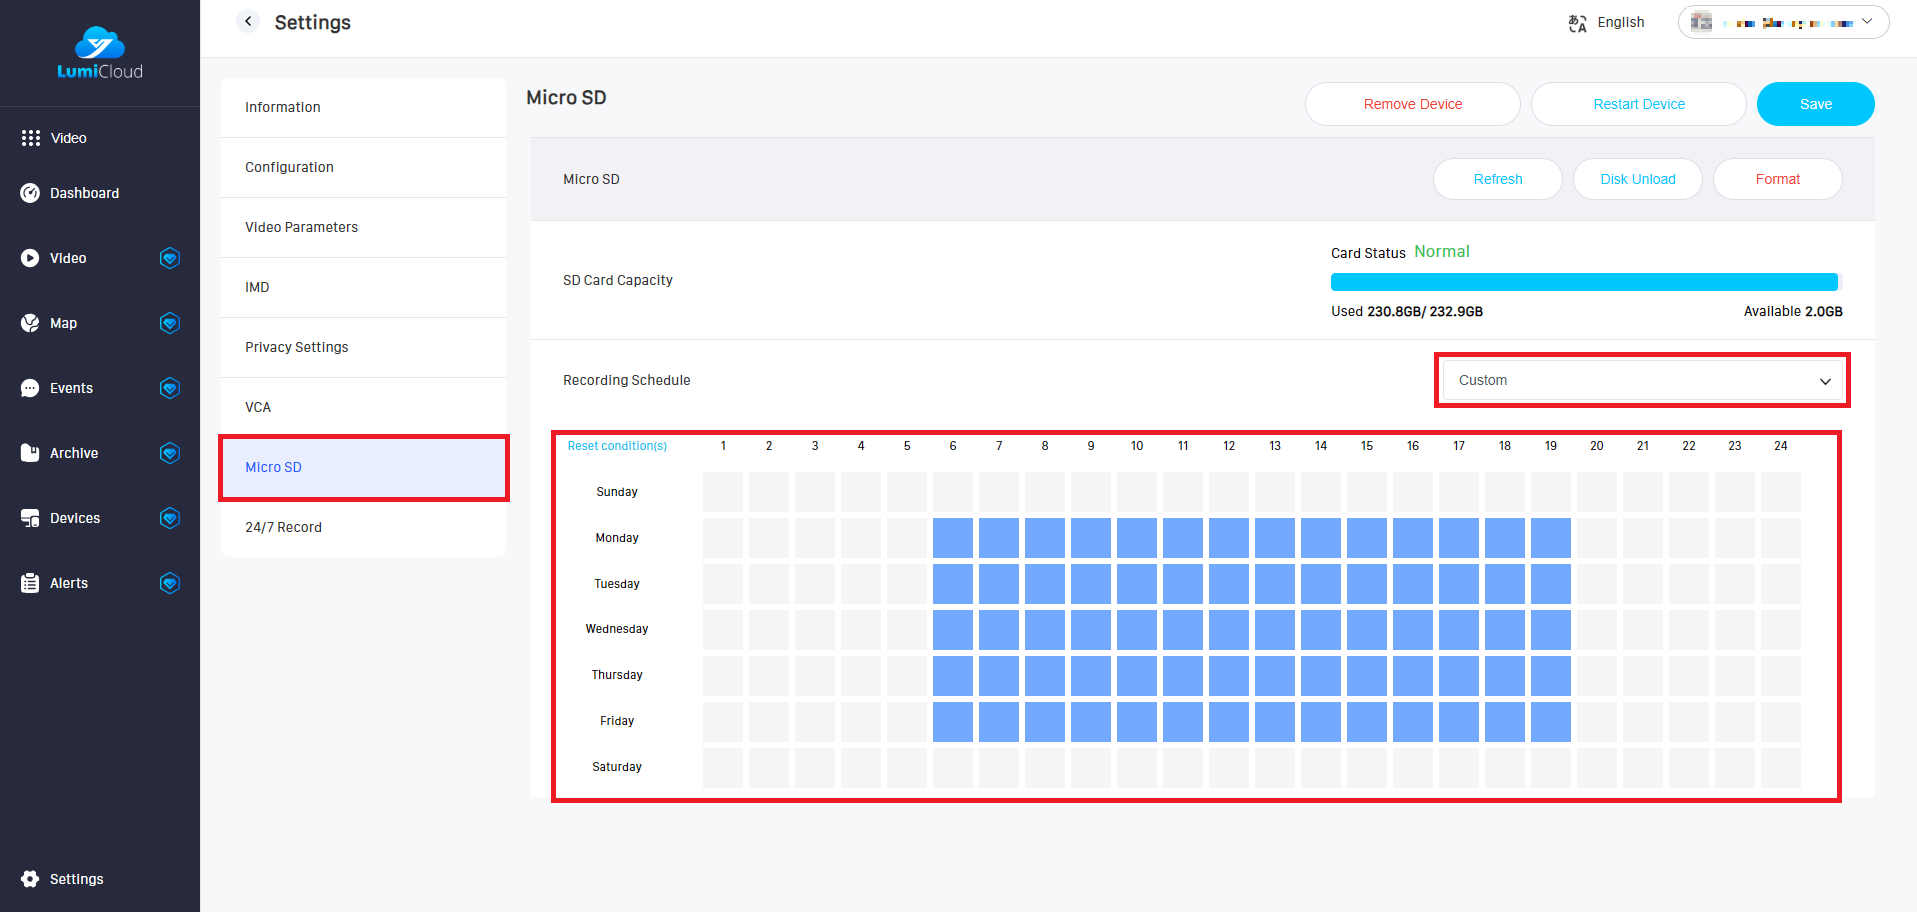
Task: Click the LumiCloud logo
Action: [x=100, y=53]
